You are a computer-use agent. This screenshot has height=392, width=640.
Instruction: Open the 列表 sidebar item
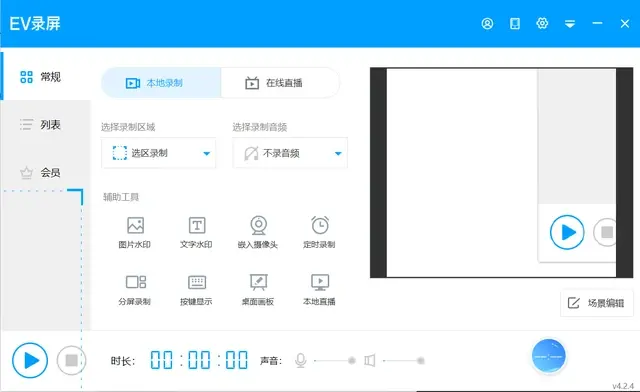45,124
